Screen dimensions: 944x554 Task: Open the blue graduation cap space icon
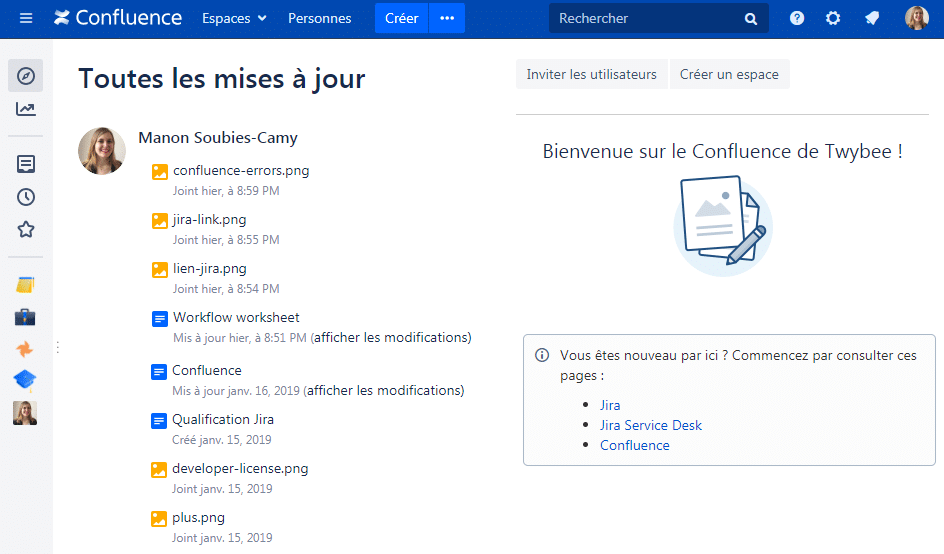coord(25,380)
